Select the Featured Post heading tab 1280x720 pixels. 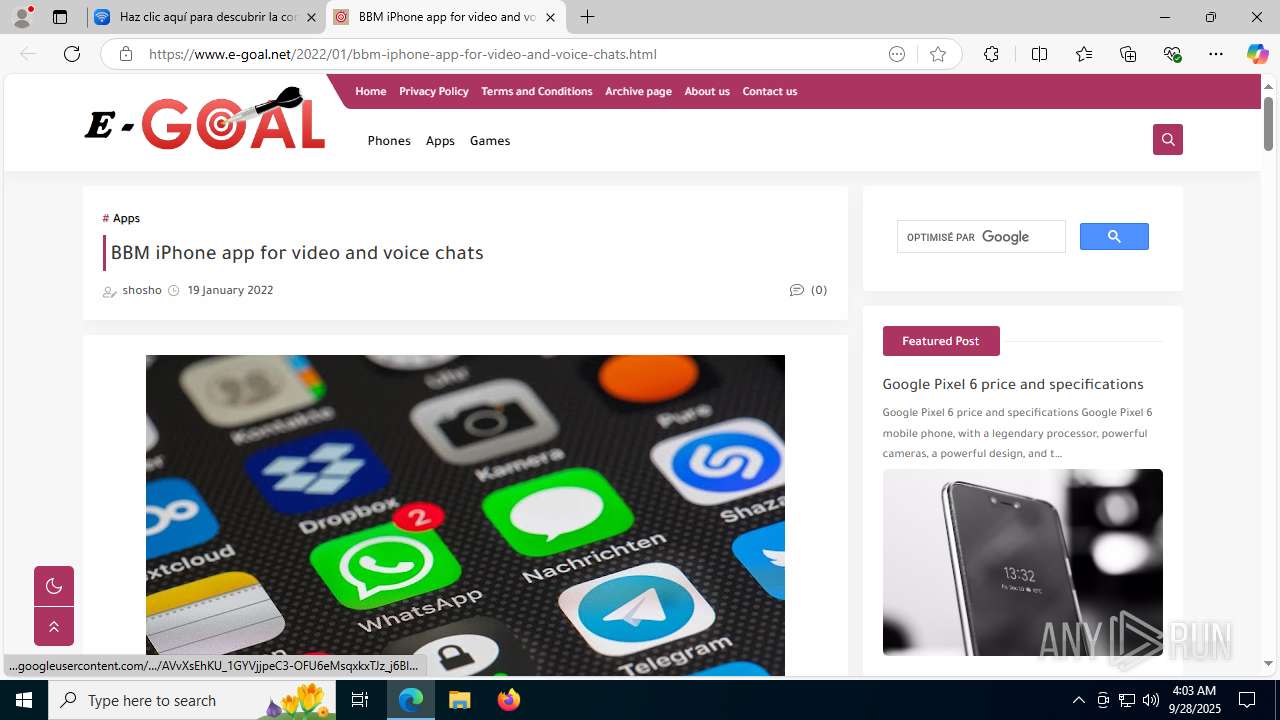coord(940,341)
